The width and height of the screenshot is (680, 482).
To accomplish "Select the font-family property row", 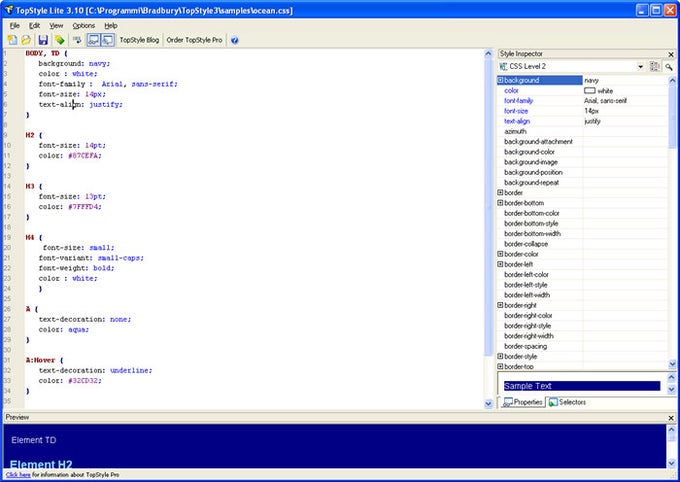I will coord(583,101).
